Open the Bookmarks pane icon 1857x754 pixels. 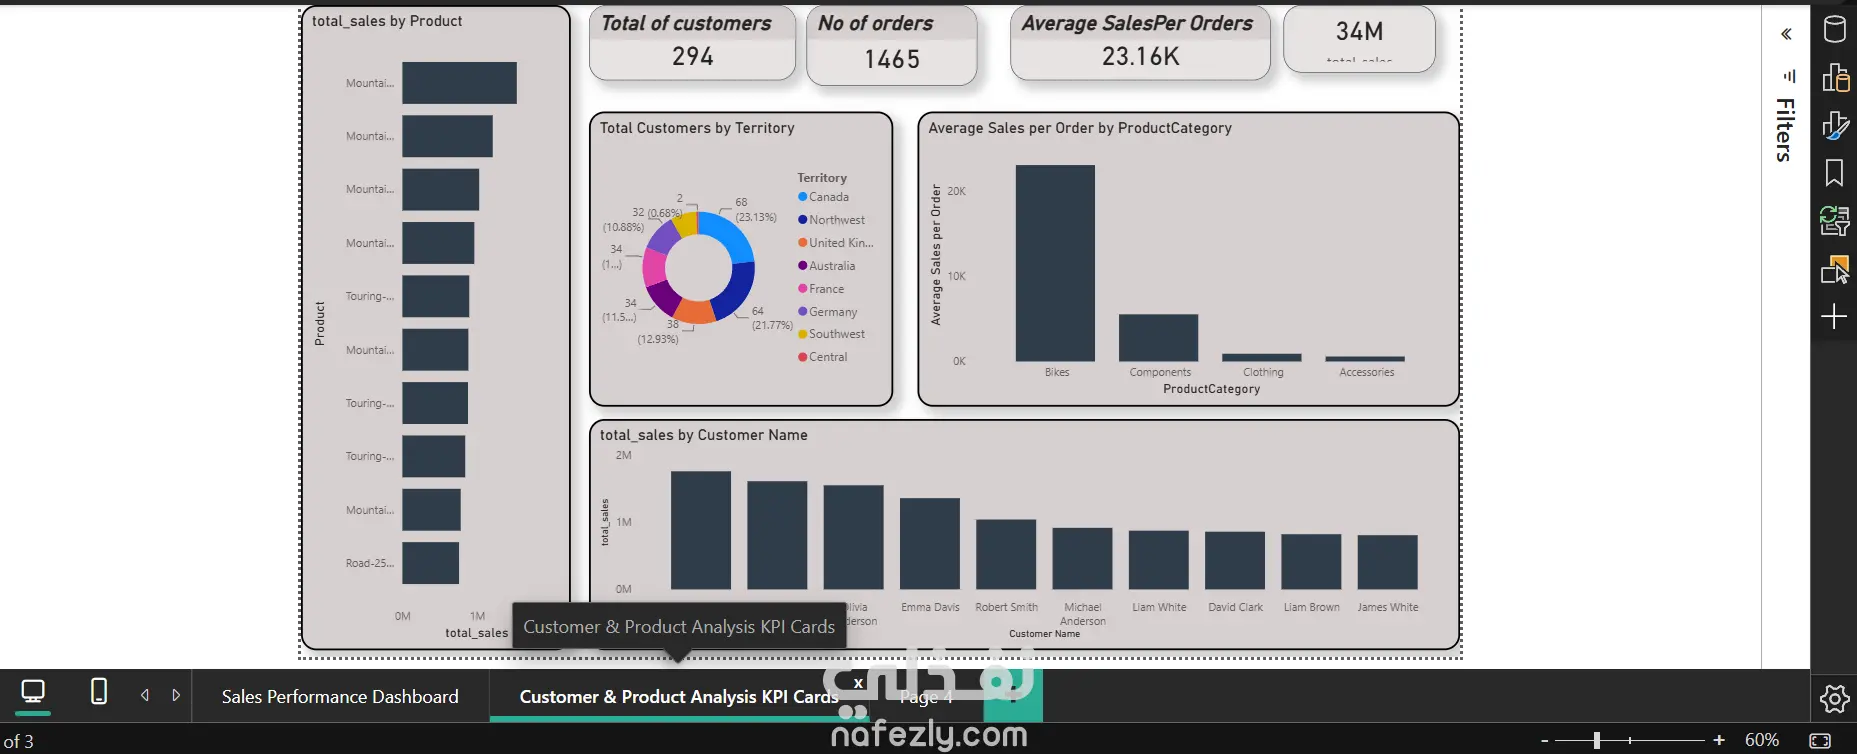(x=1834, y=173)
